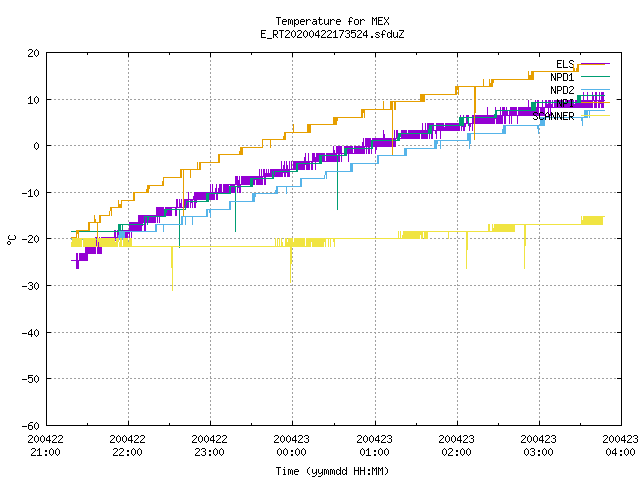Click the y-axis label -30
Viewport: 640px width, 480px height.
tap(31, 286)
